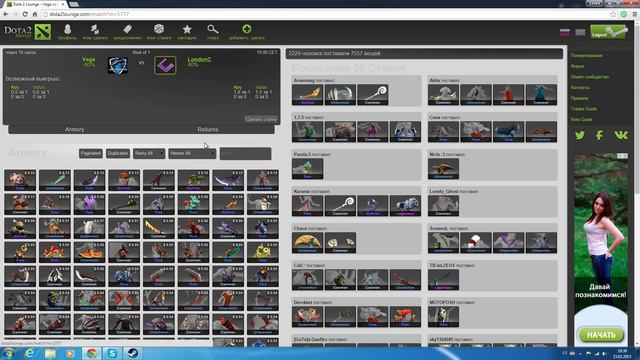The image size is (640, 360).
Task: Open the Twitter icon in sidebar
Action: point(580,135)
